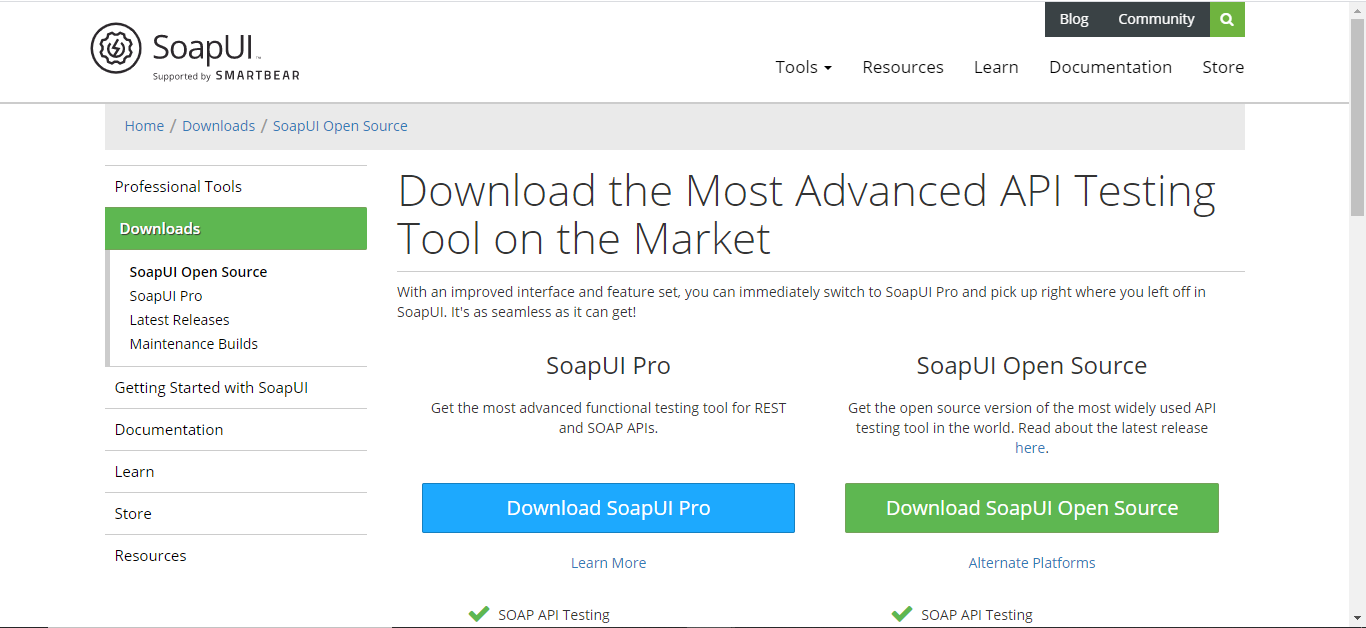Expand the Tools dropdown in the navigation bar
The width and height of the screenshot is (1366, 628).
tap(803, 67)
